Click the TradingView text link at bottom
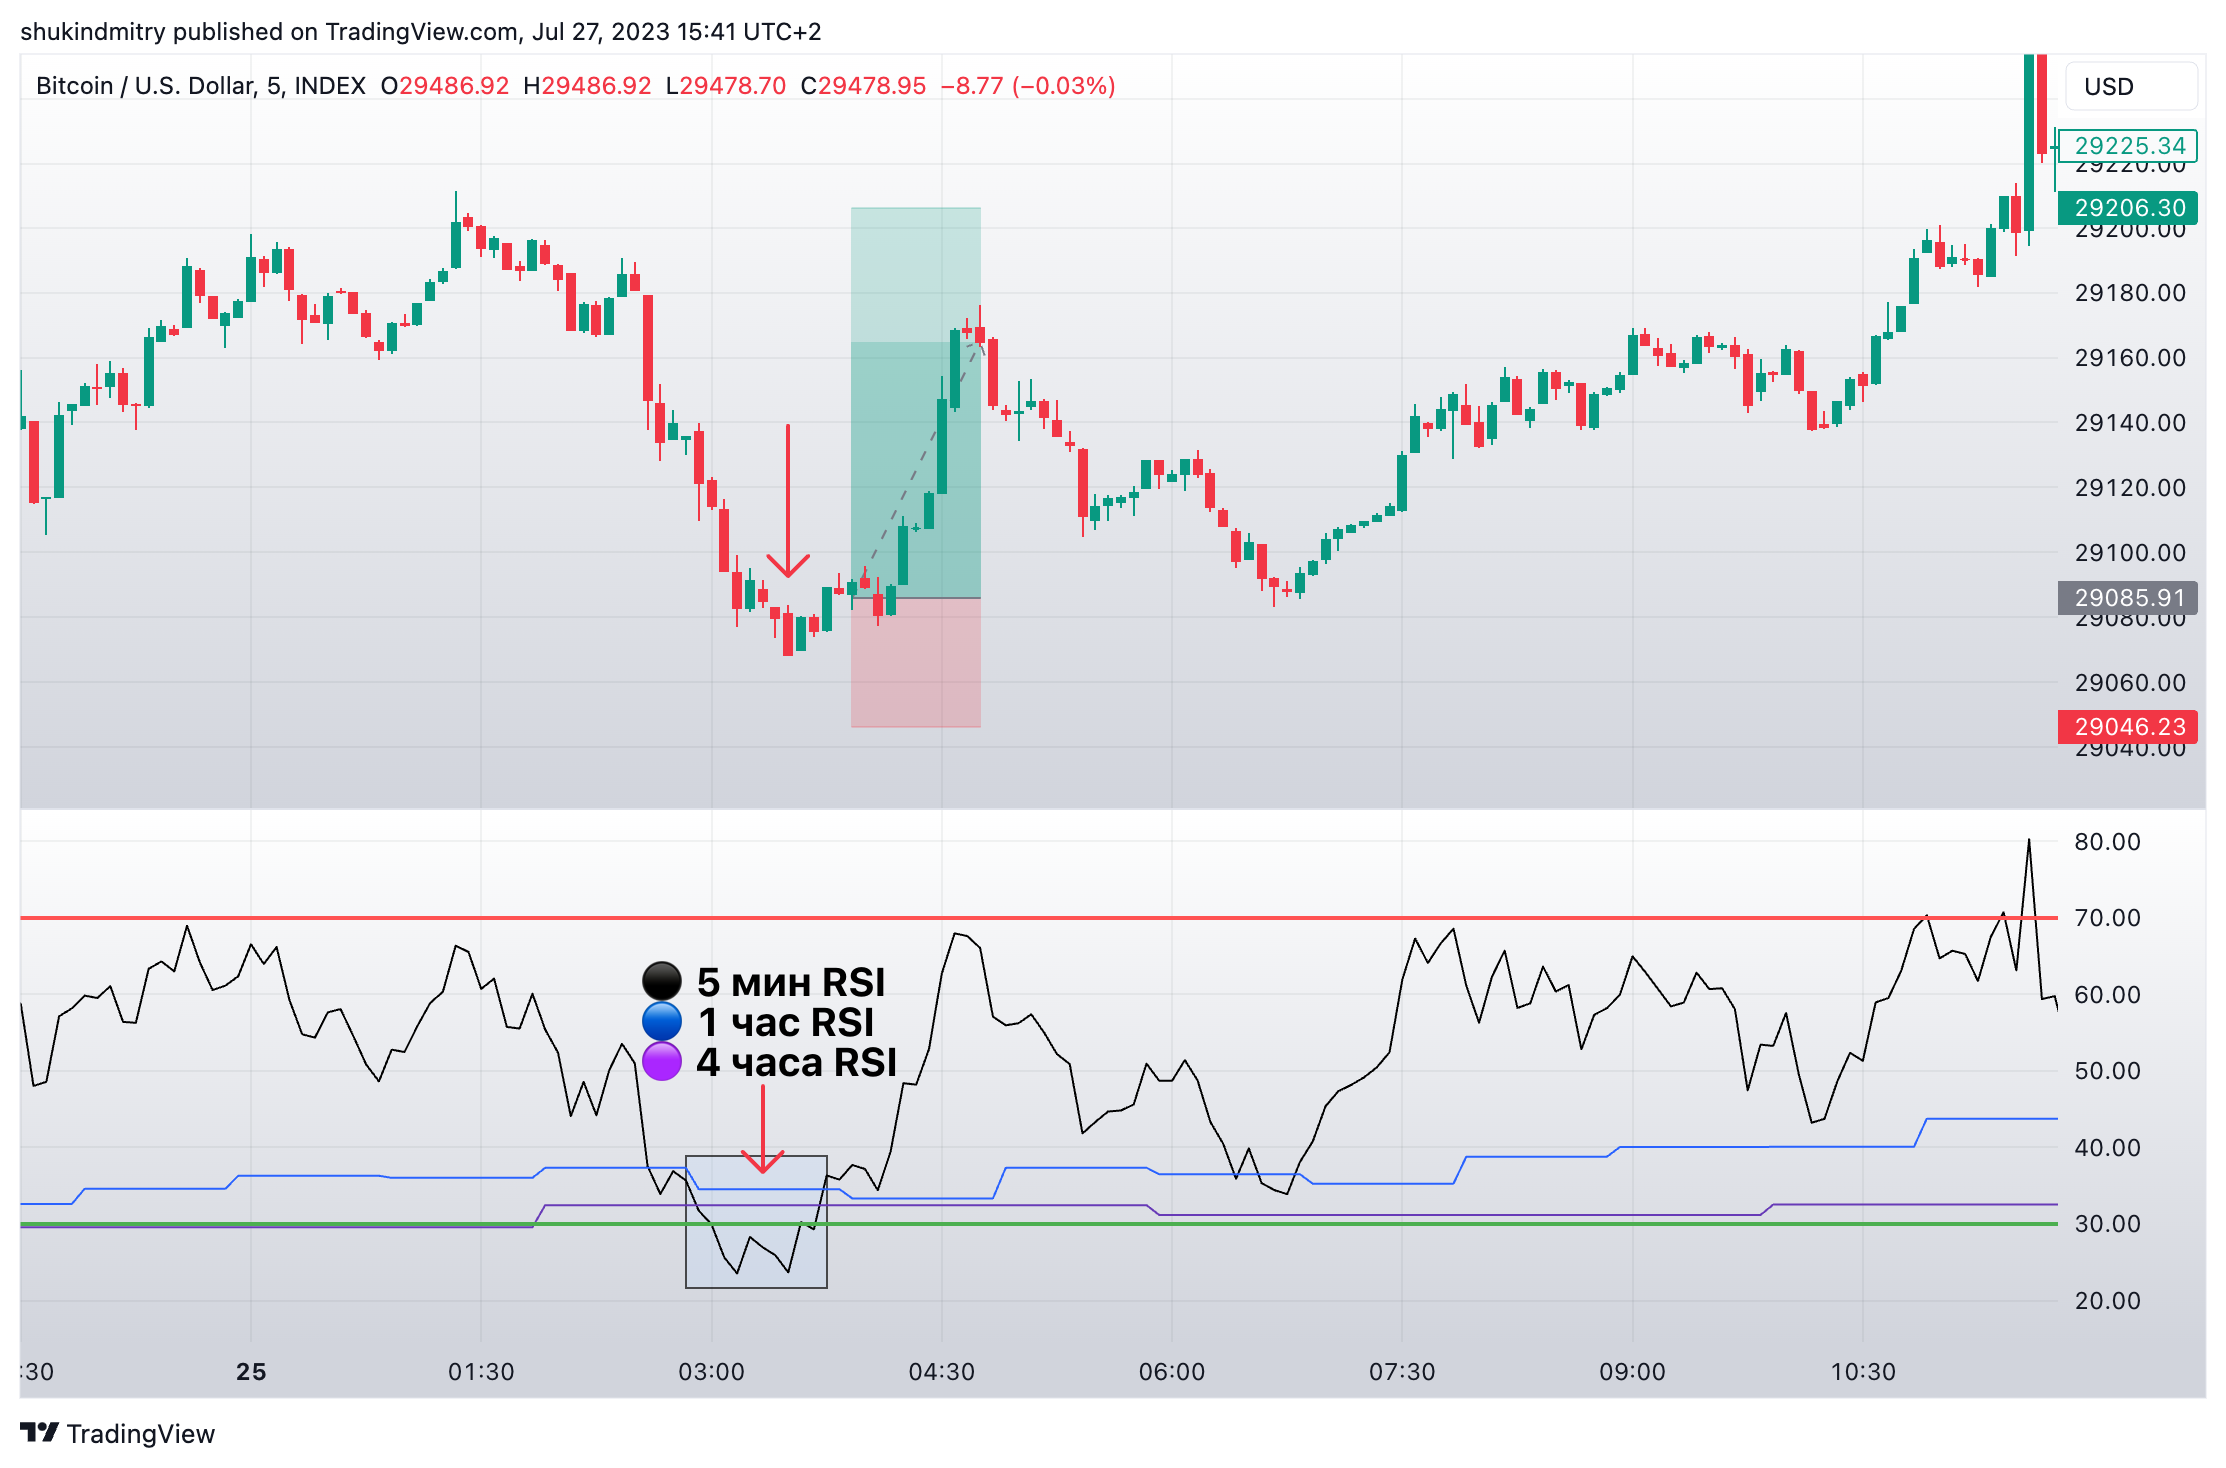Screen dimensions: 2226x1468 pyautogui.click(x=141, y=1434)
